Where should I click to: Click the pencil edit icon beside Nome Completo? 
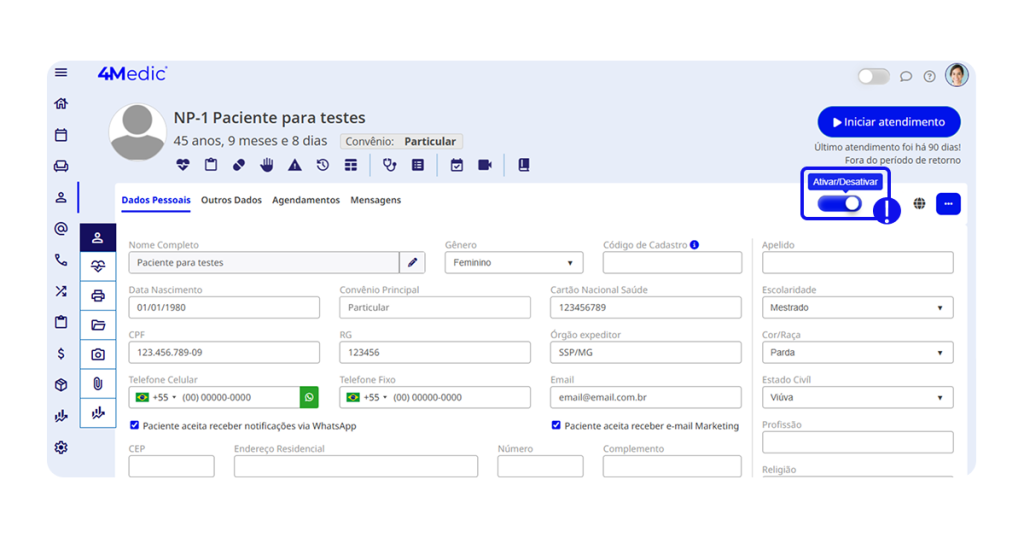tap(413, 263)
